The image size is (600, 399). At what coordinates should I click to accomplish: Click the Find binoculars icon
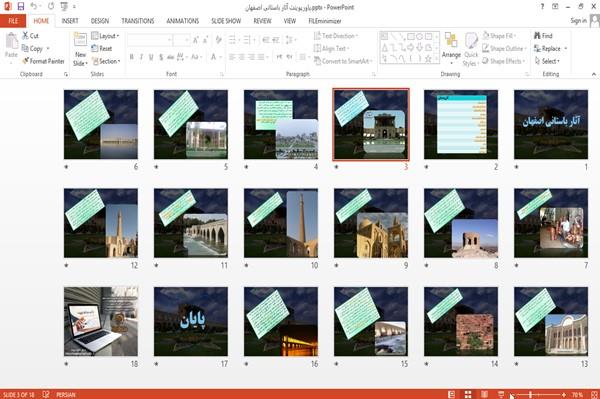[537, 36]
